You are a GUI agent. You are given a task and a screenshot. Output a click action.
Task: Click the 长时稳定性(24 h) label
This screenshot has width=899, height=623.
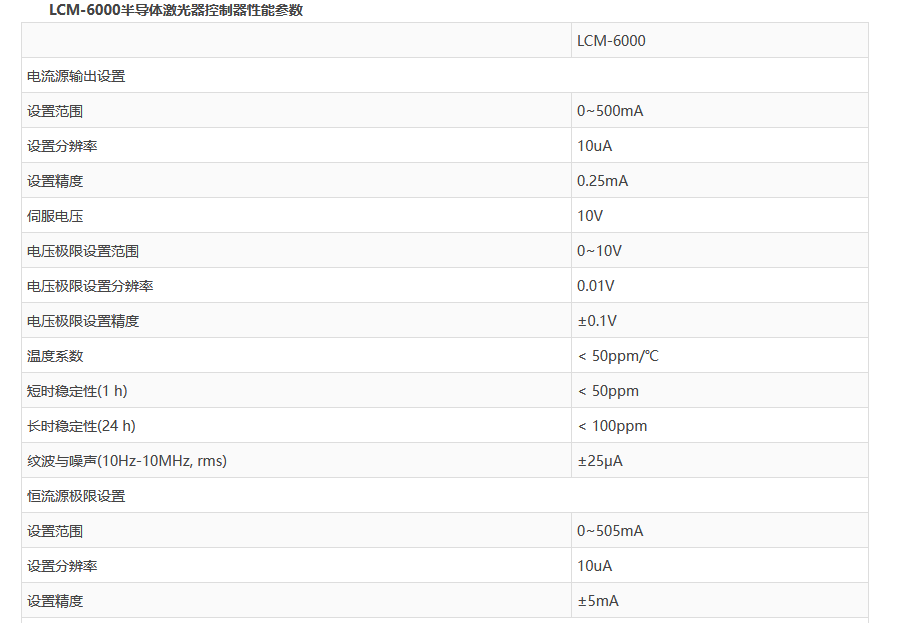click(81, 426)
